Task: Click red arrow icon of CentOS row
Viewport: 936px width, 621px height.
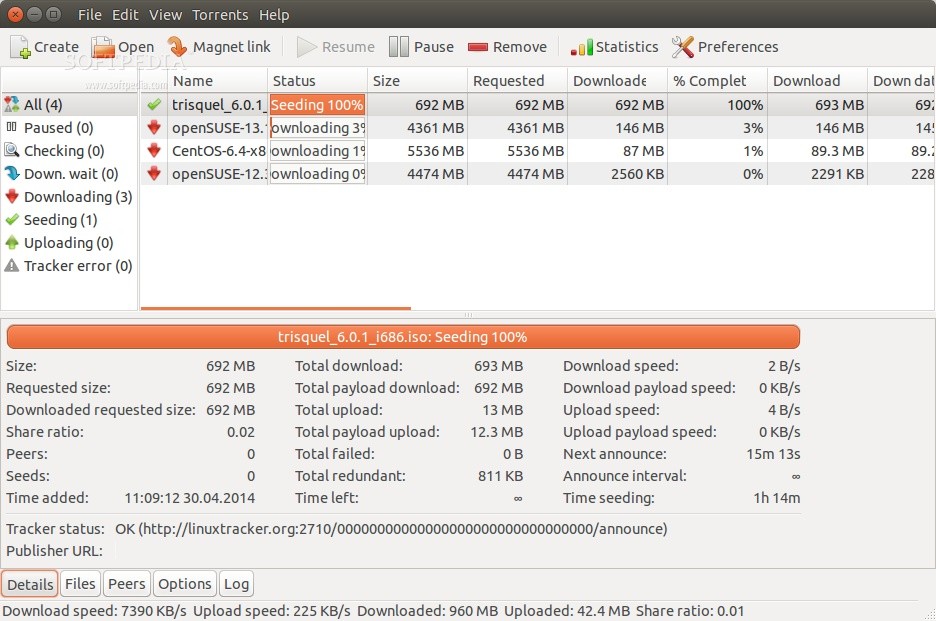Action: tap(154, 150)
